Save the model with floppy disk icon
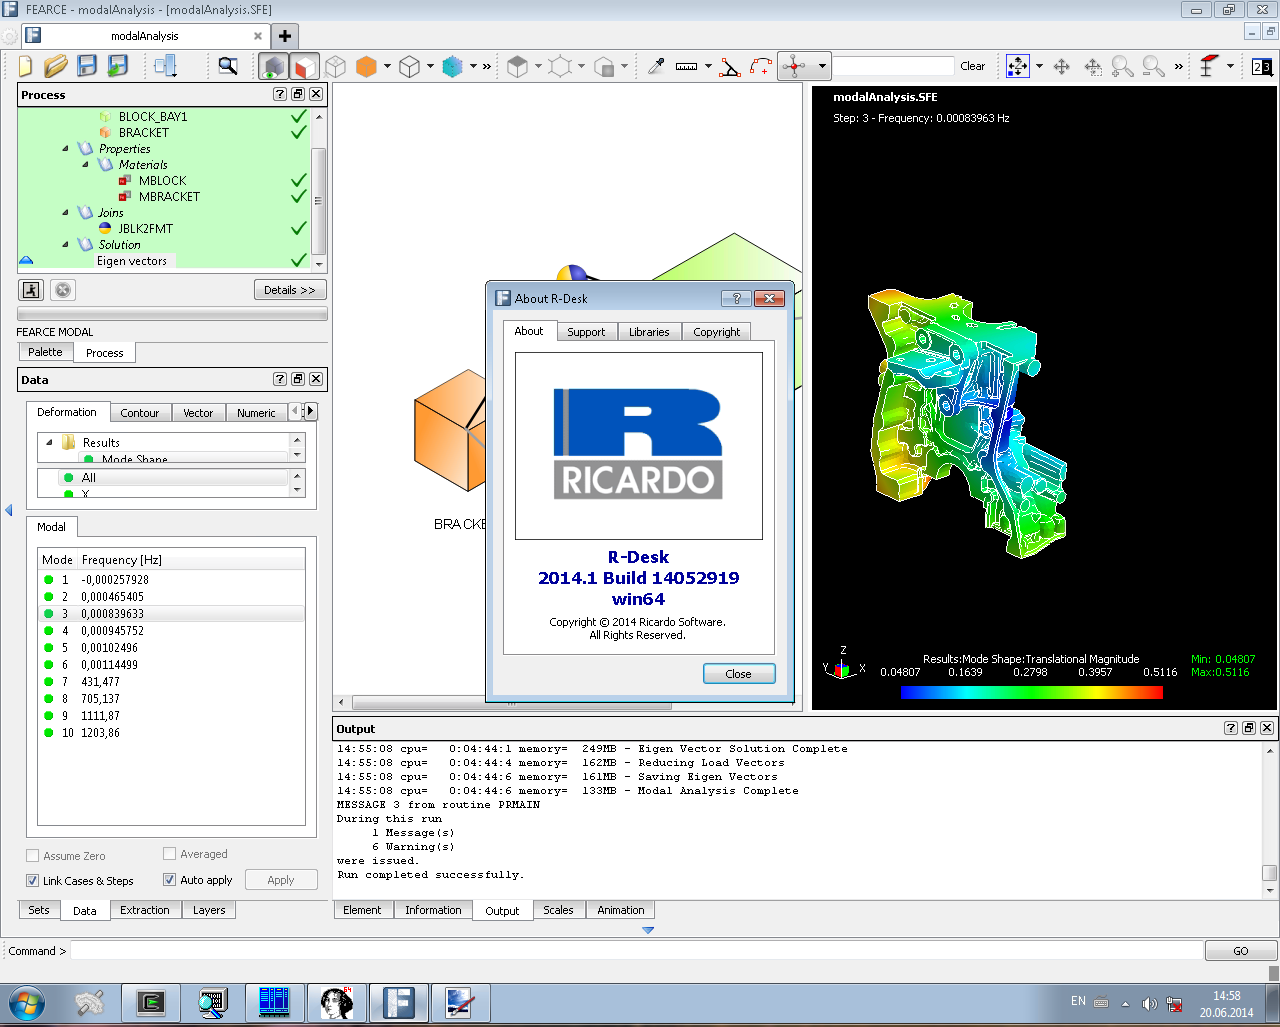Image resolution: width=1280 pixels, height=1027 pixels. point(87,66)
